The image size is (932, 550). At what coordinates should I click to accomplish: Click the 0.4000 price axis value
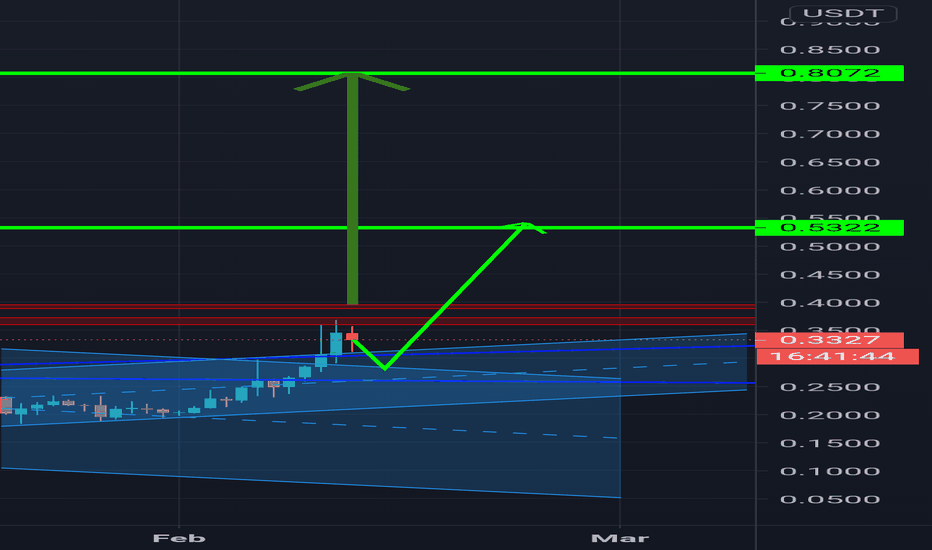830,303
